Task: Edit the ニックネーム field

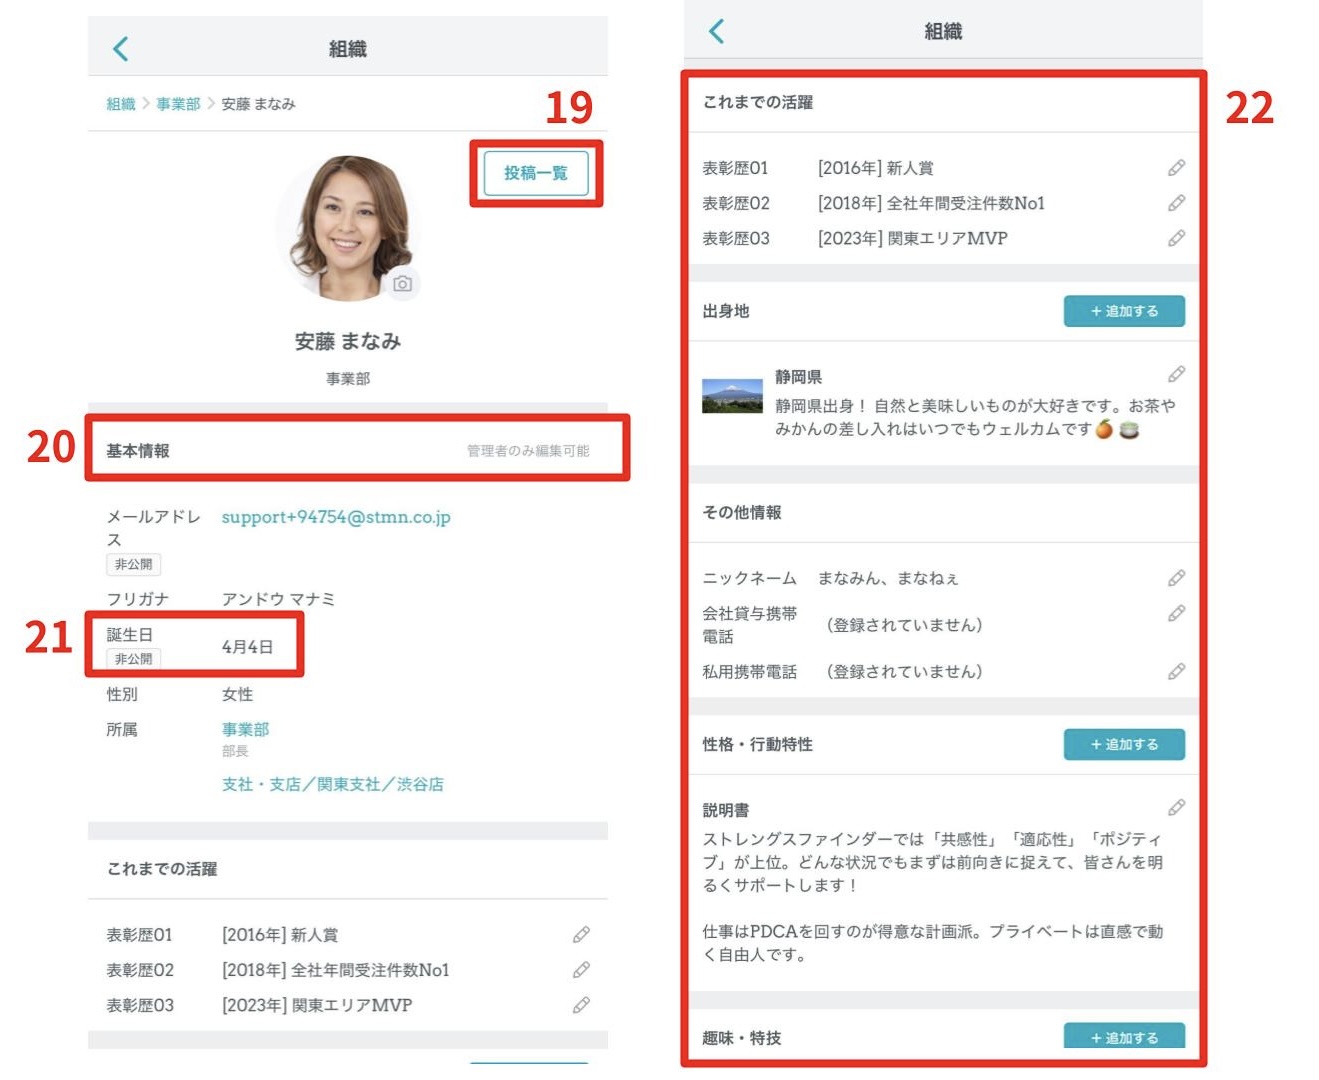Action: 1176,578
